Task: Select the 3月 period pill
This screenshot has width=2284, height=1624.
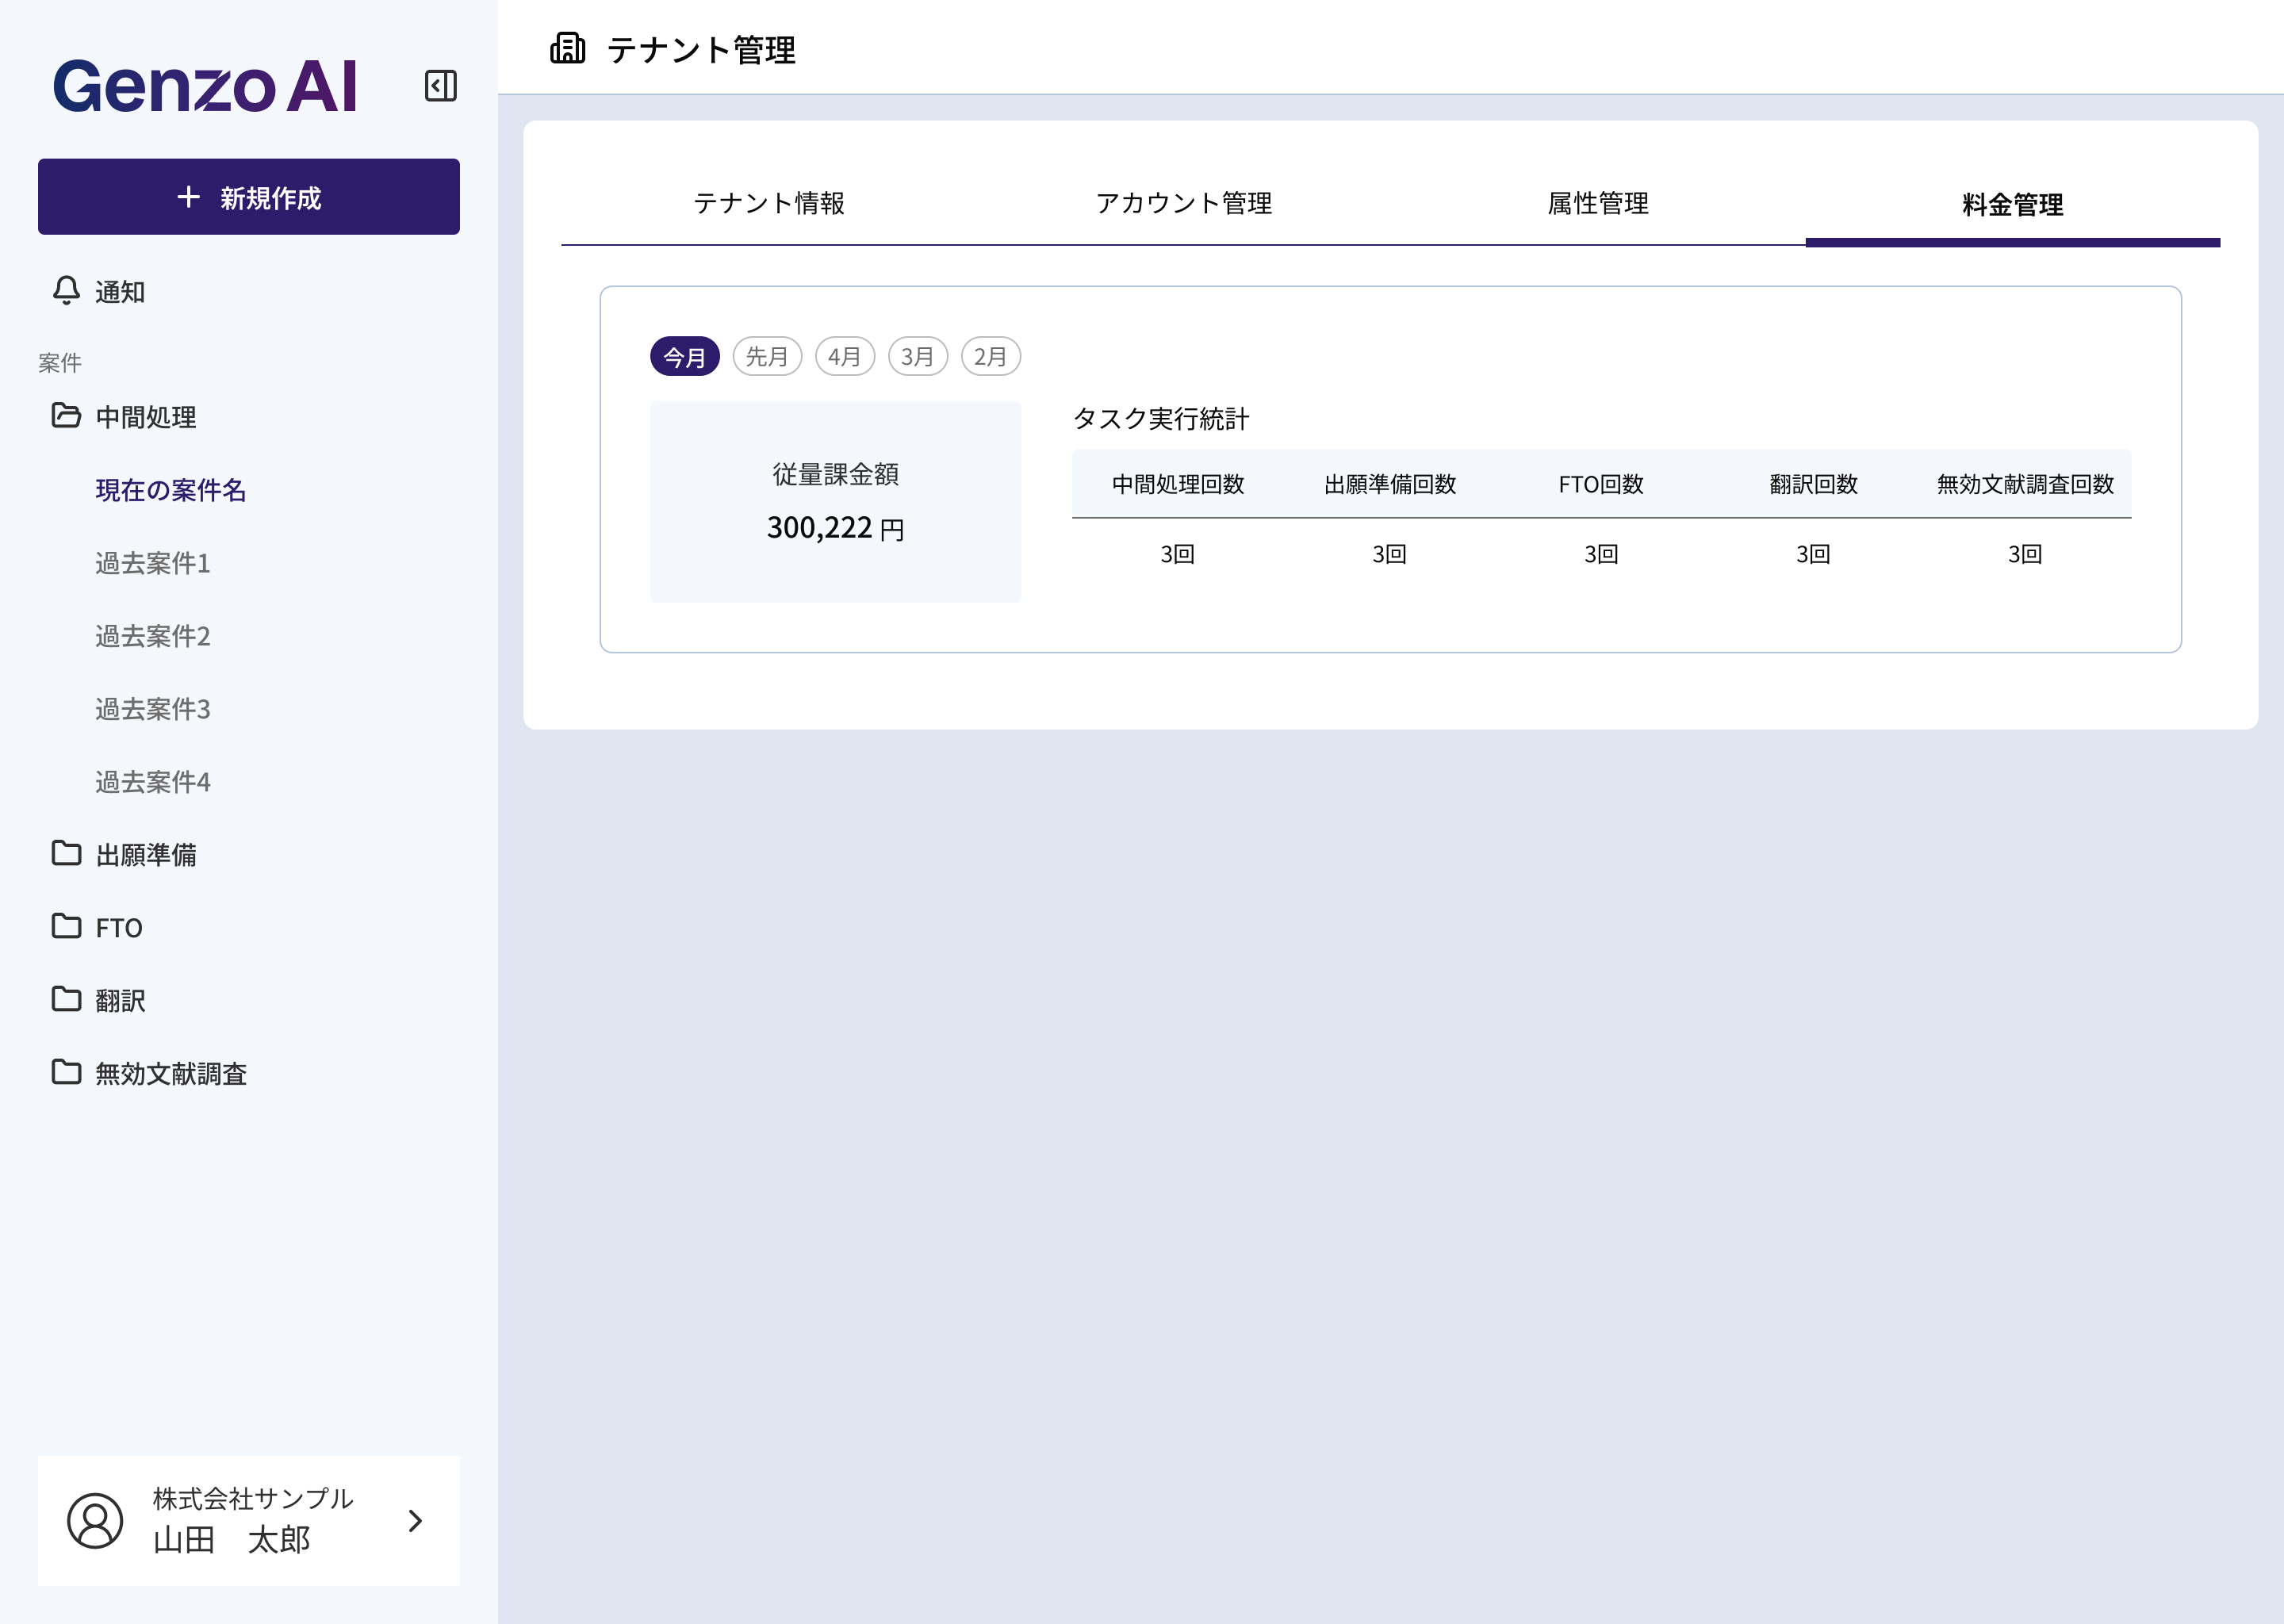Action: point(918,357)
